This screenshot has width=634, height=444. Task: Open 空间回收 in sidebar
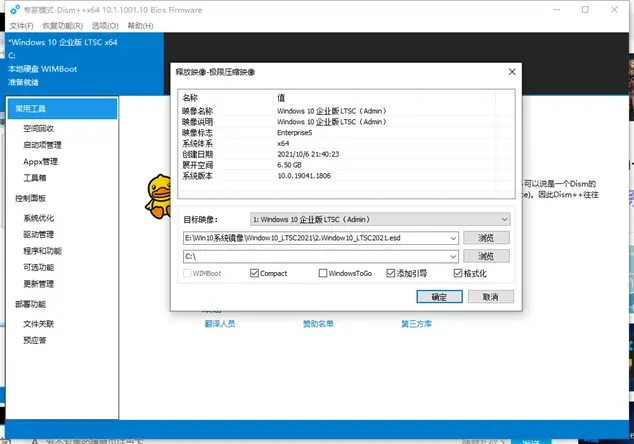click(38, 129)
